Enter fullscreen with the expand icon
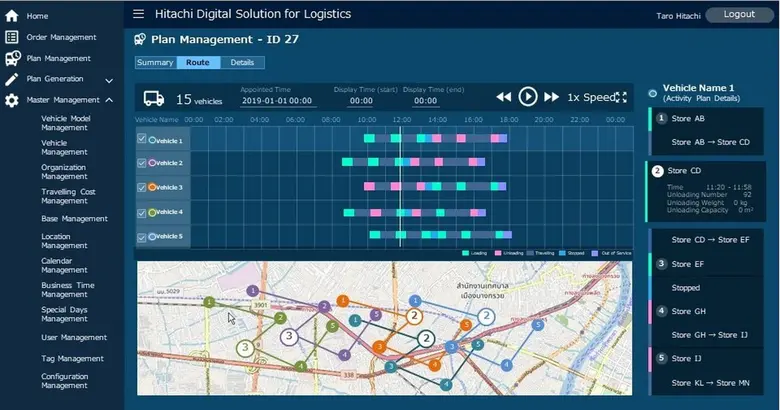The height and width of the screenshot is (410, 780). 622,97
